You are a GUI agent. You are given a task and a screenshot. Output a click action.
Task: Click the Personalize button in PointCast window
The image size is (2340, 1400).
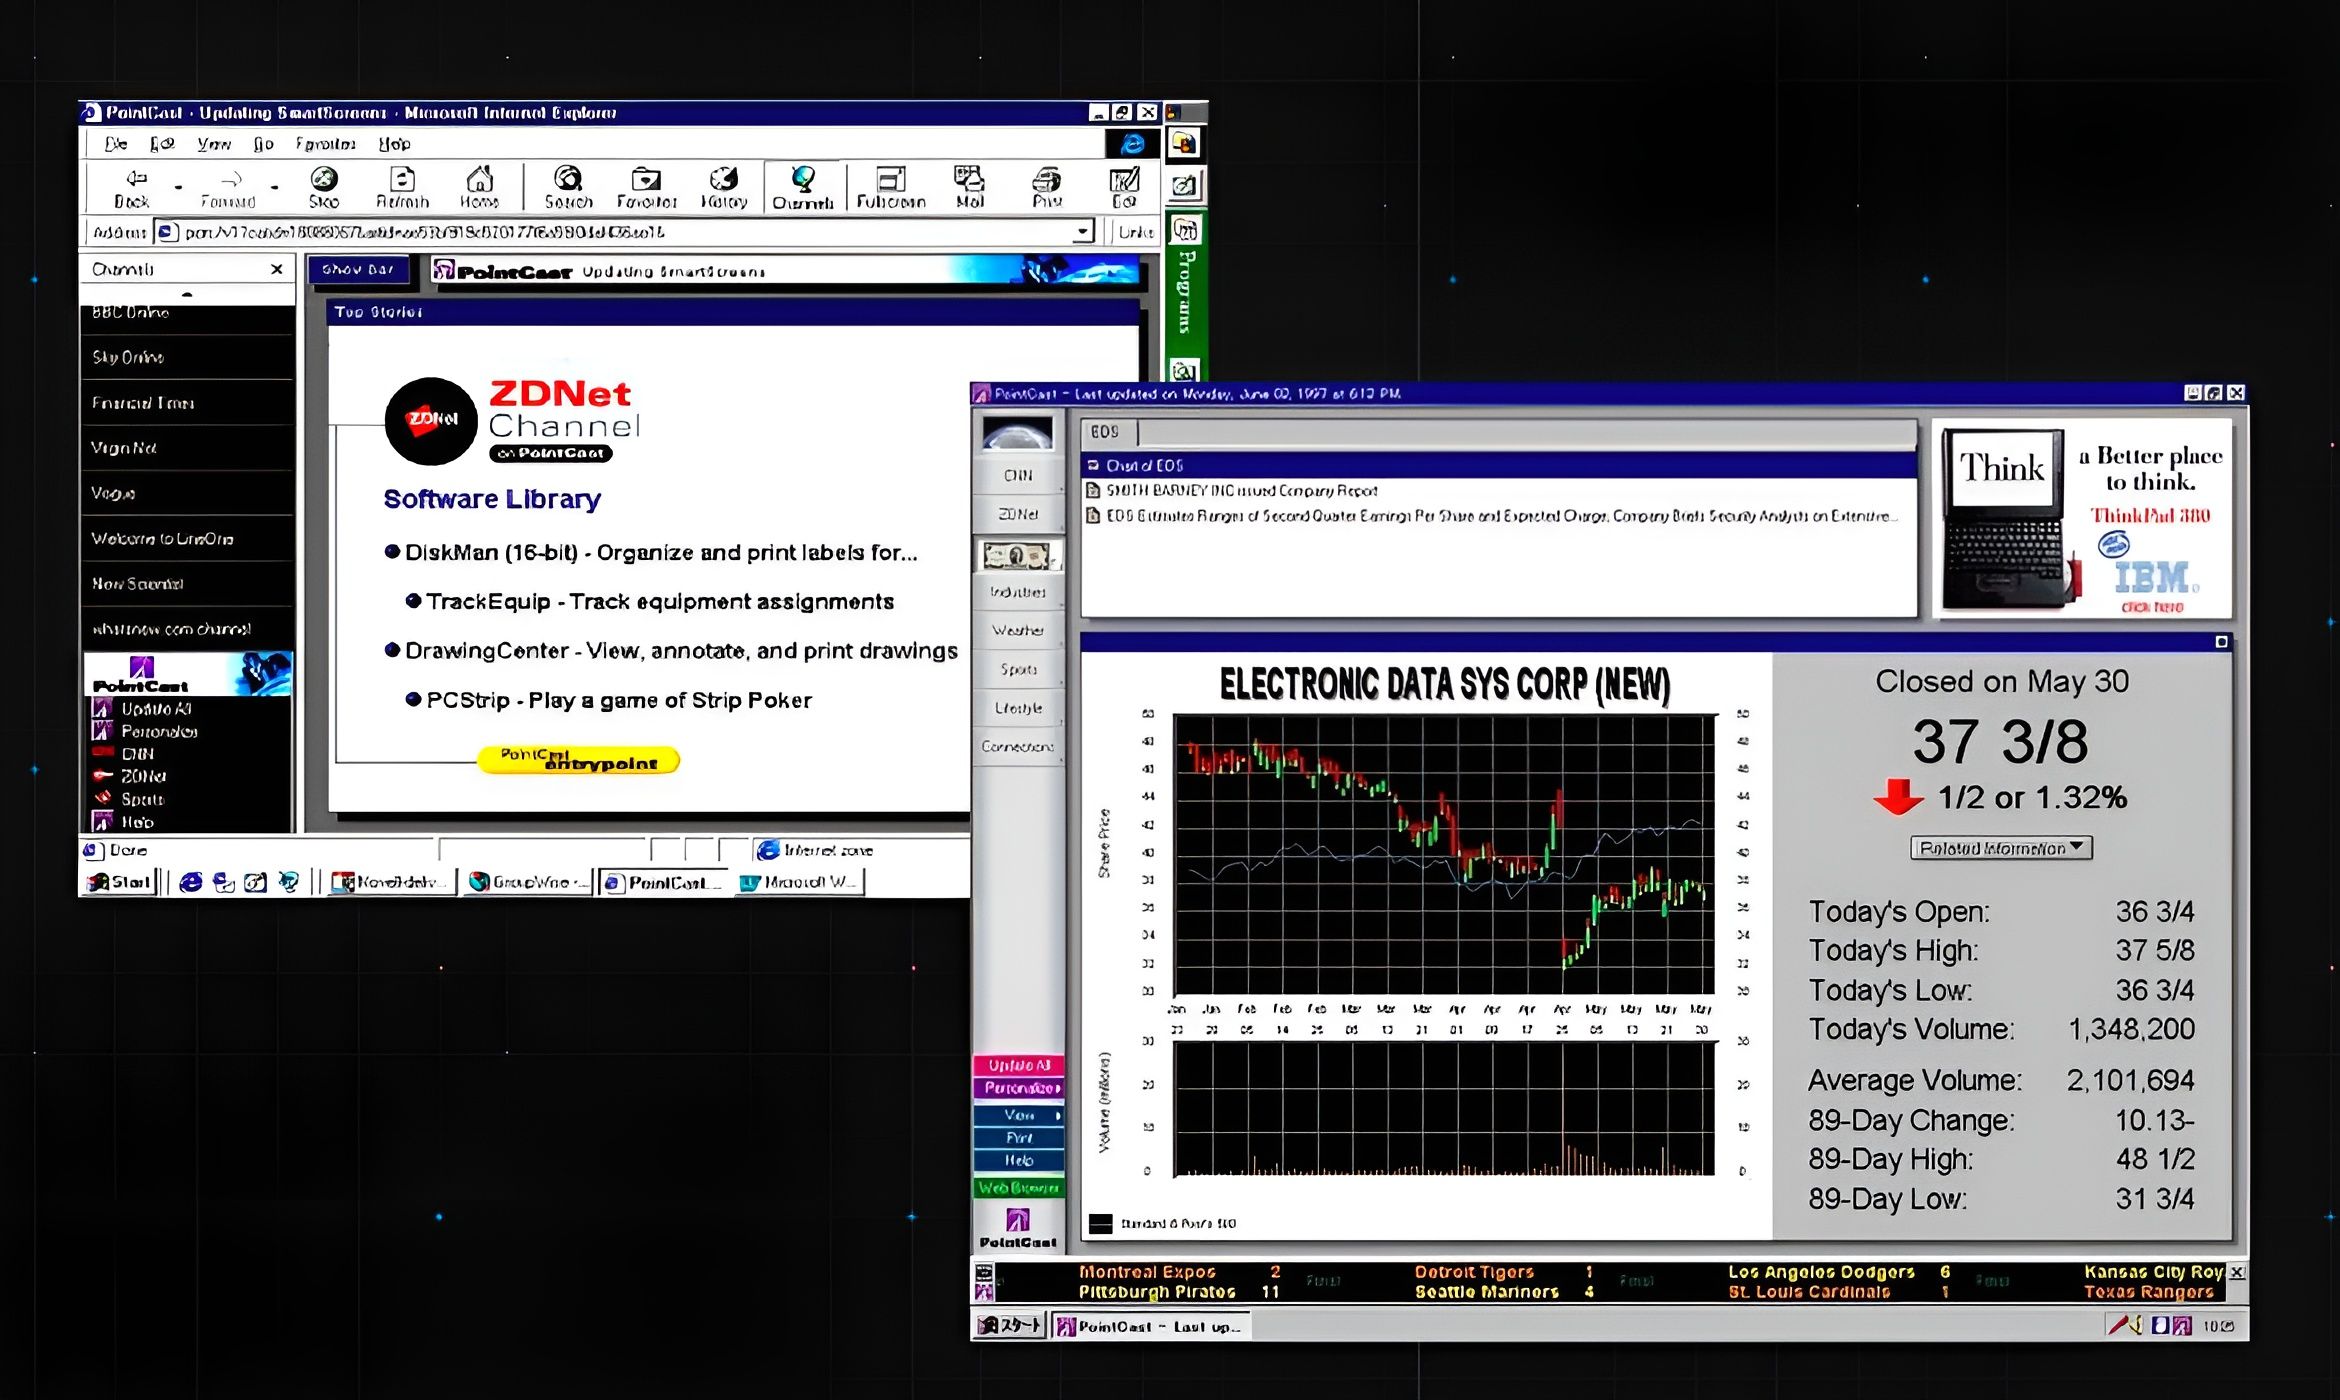tap(1018, 1088)
